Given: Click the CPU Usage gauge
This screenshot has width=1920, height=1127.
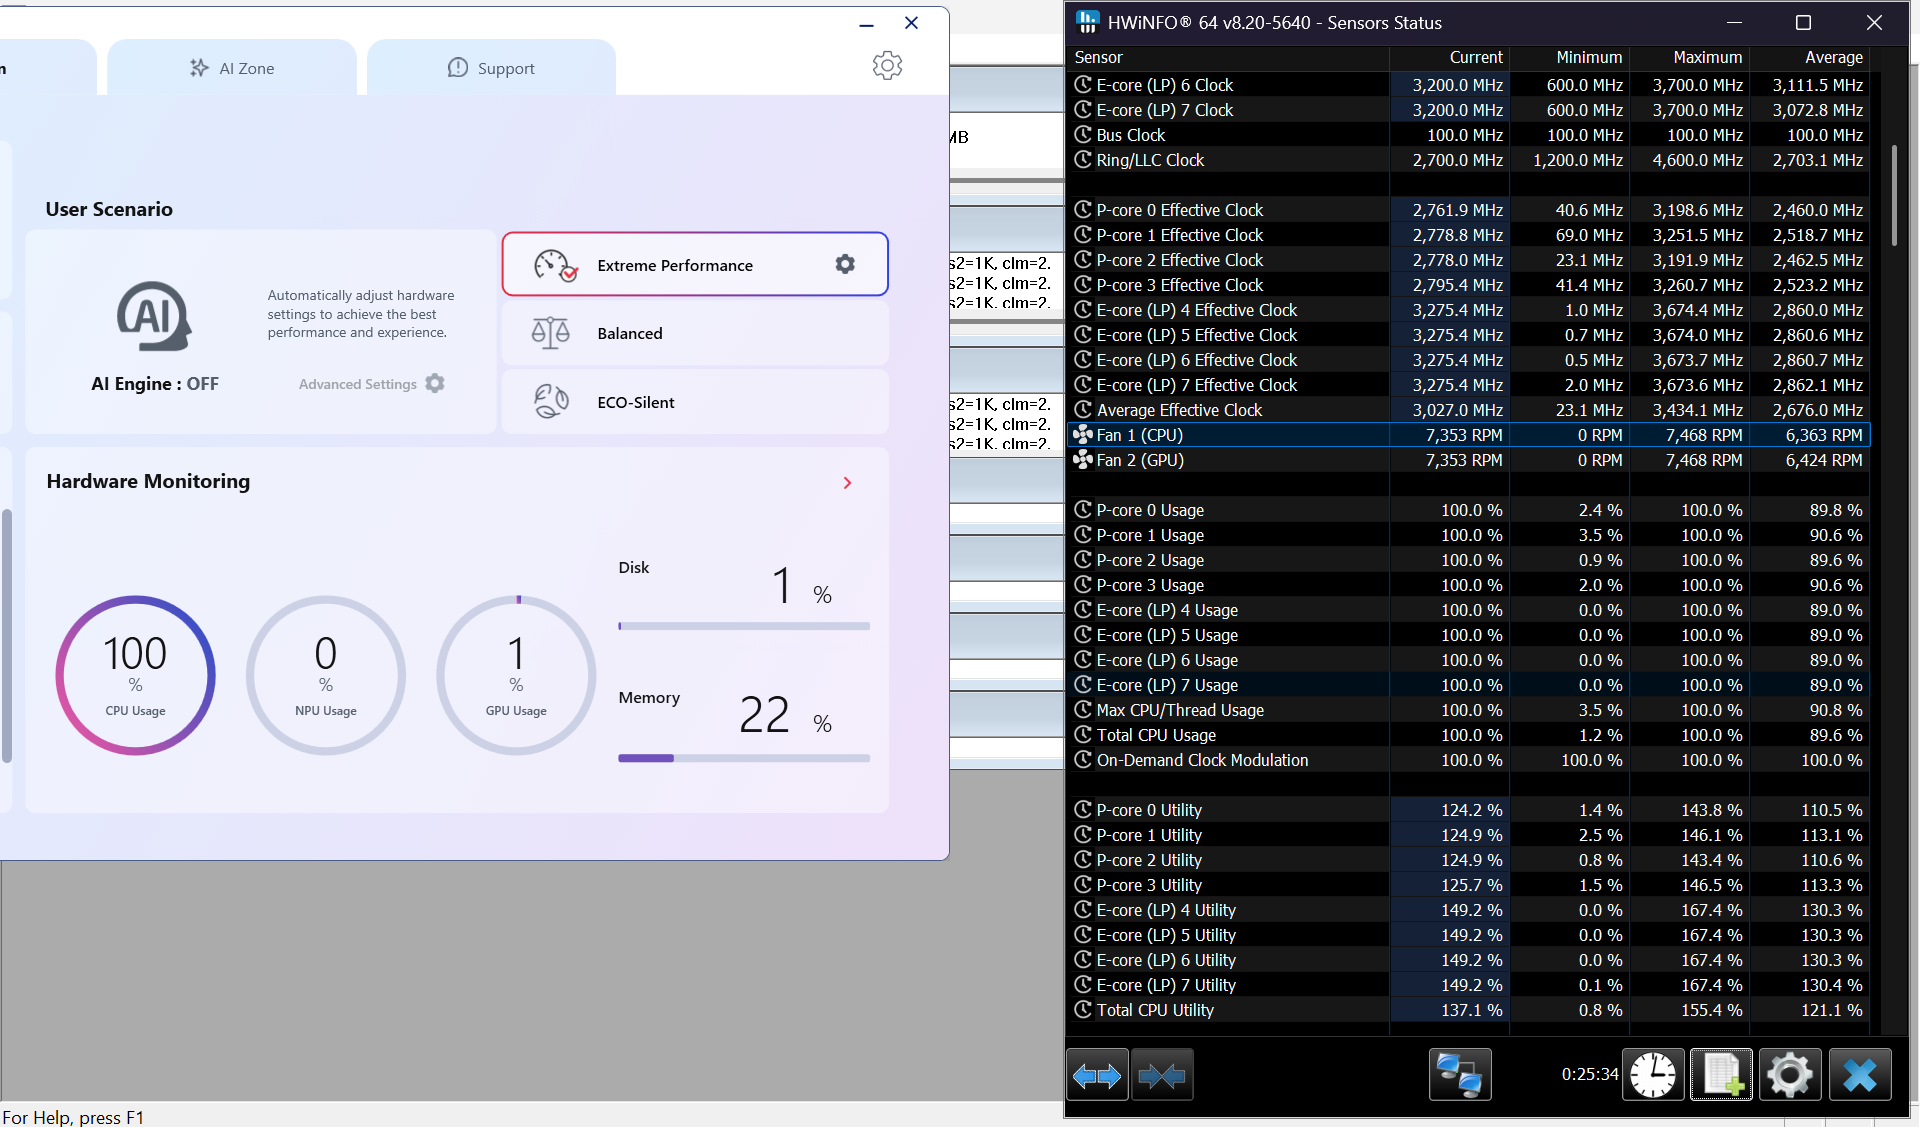Looking at the screenshot, I should point(136,675).
